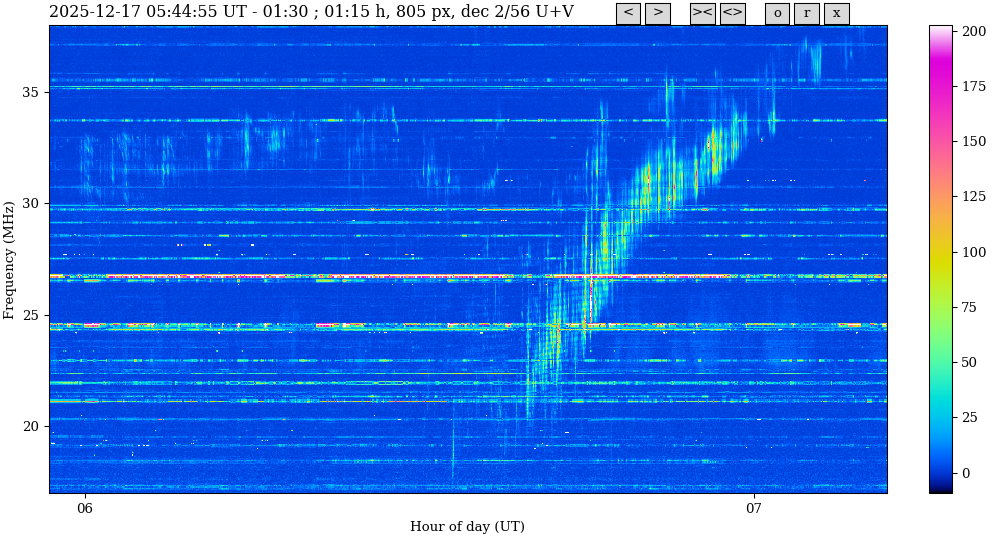This screenshot has width=993, height=538.
Task: Click the 07 hour tick label
Action: [x=753, y=508]
